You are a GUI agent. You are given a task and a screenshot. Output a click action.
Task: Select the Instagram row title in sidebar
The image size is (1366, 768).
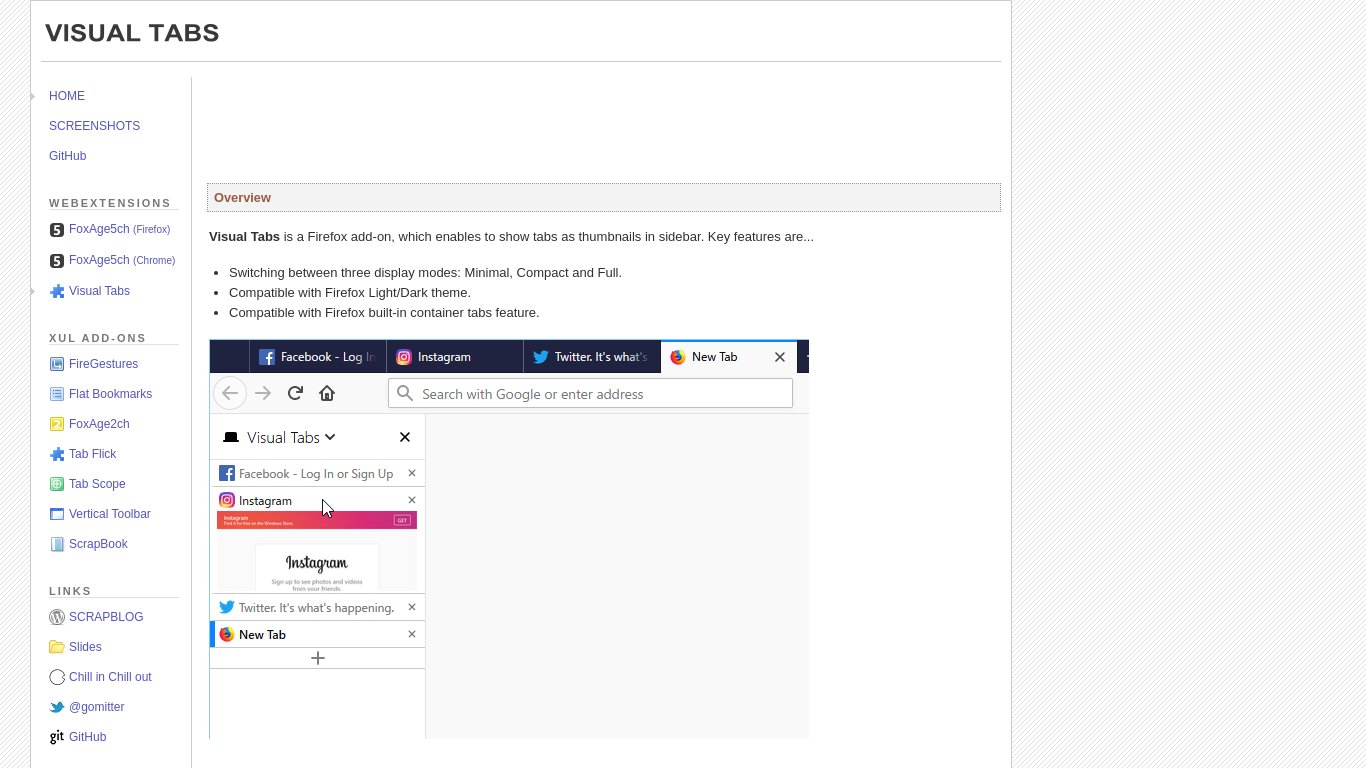pos(265,500)
